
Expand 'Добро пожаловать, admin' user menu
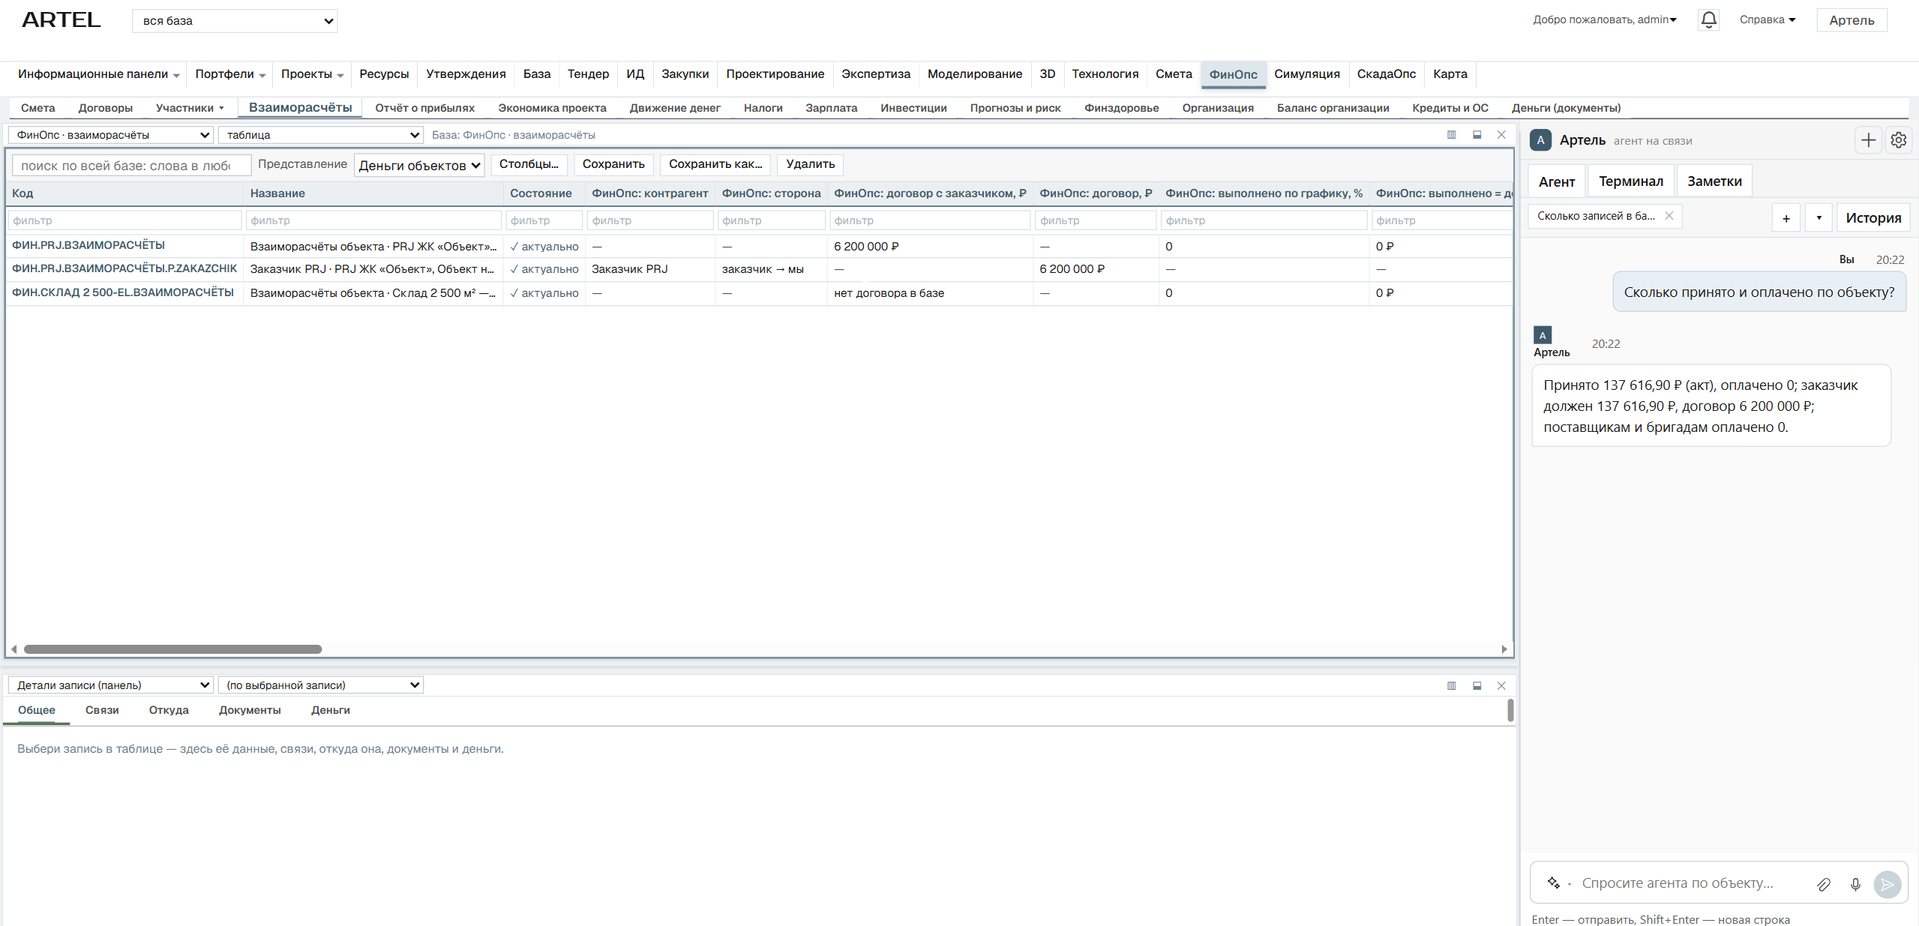point(1604,20)
